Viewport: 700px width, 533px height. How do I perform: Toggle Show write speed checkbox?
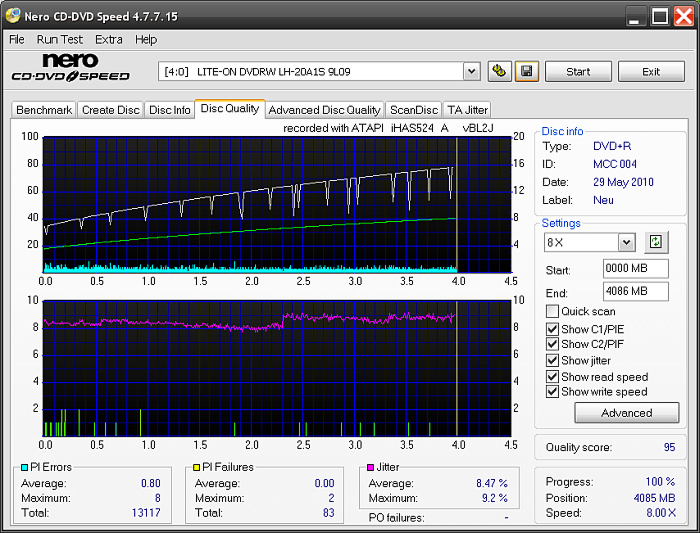click(x=553, y=392)
